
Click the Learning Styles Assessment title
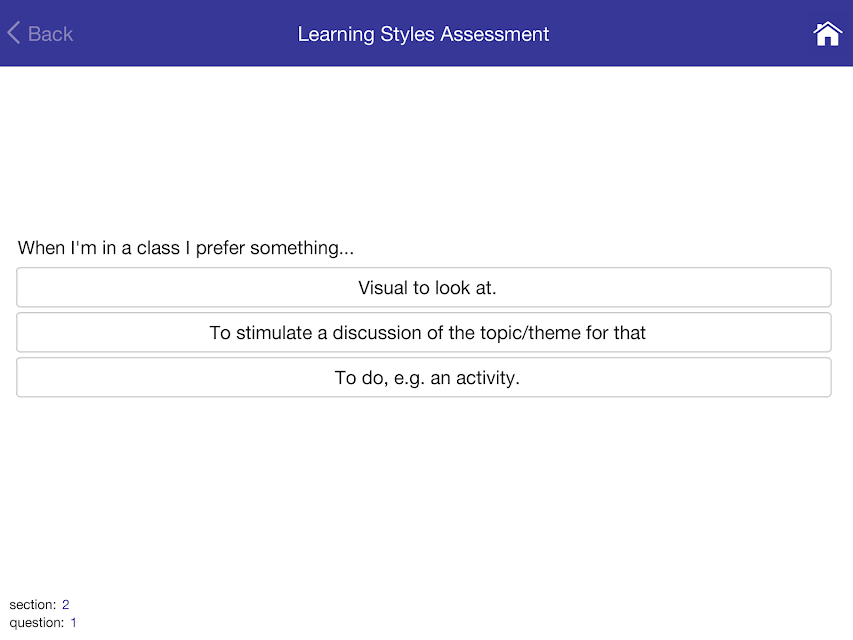coord(423,34)
